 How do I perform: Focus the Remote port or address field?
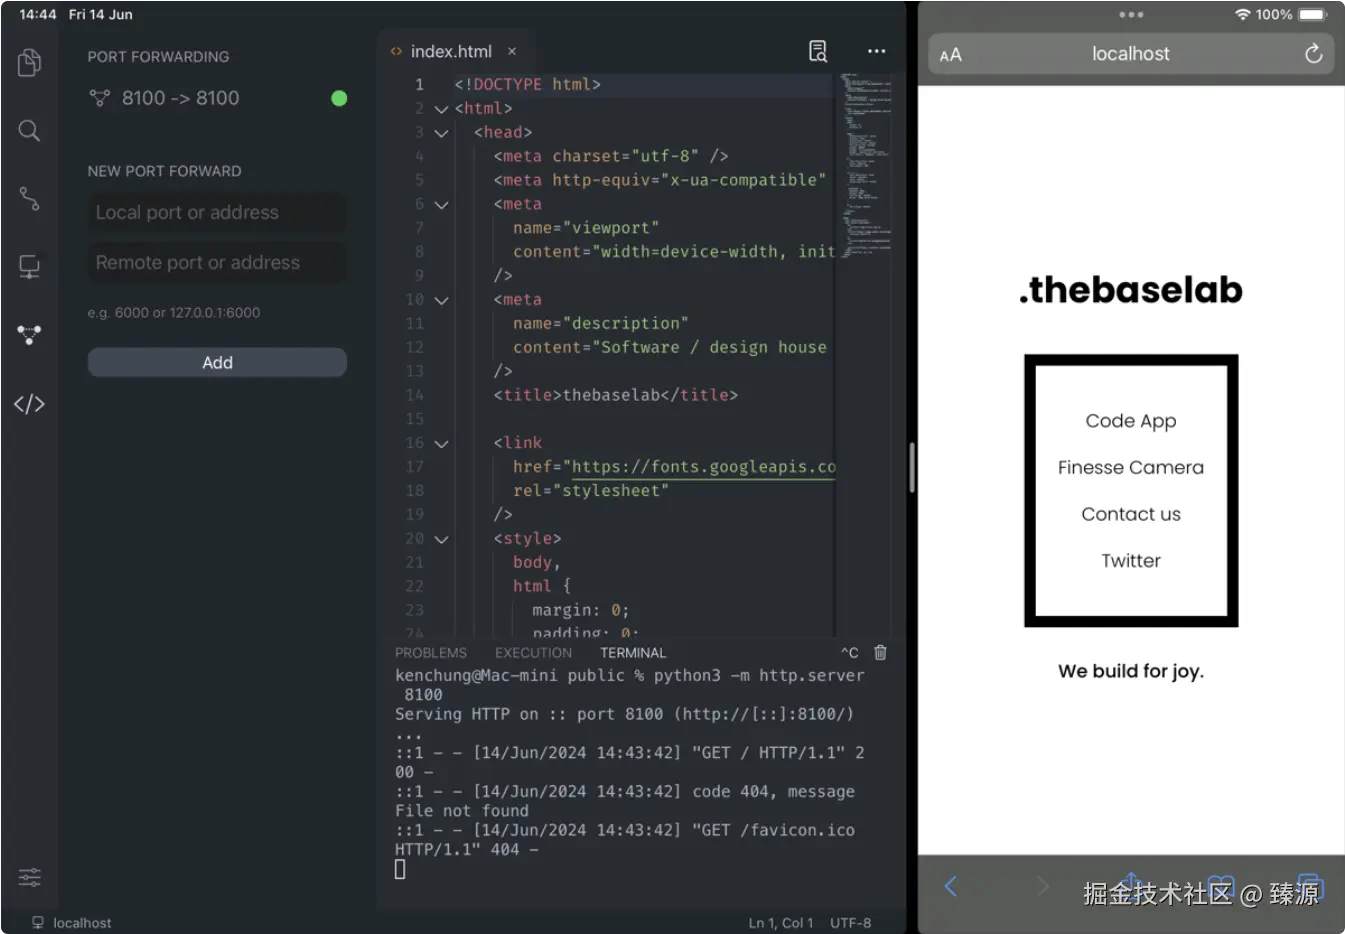tap(217, 262)
